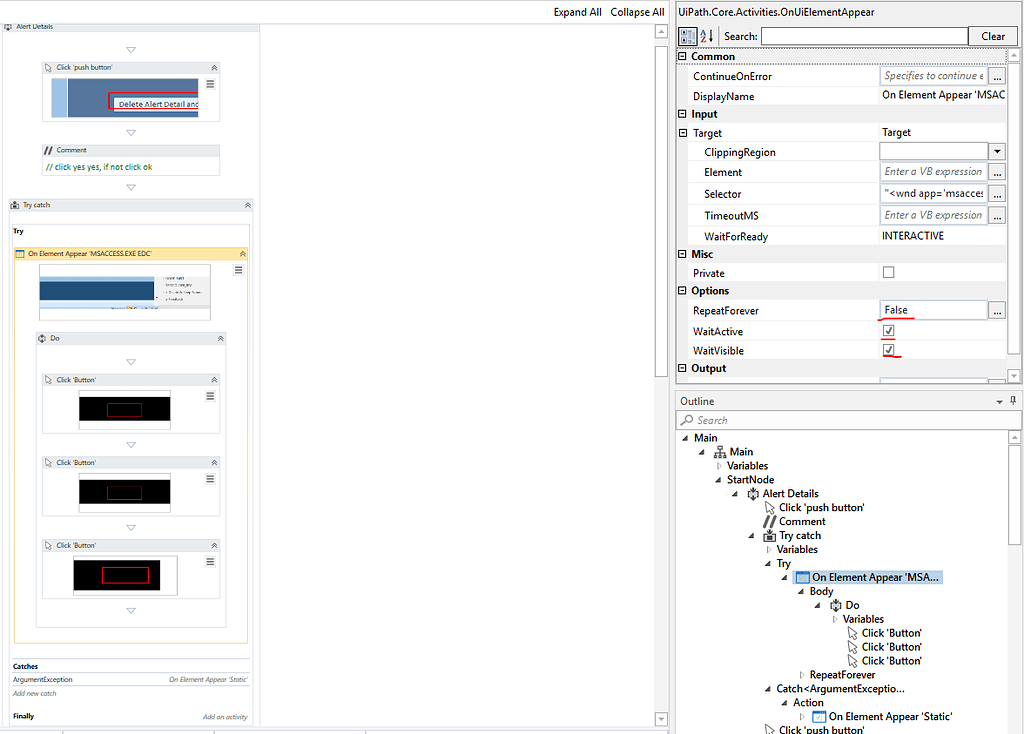Pin the Outline panel
1024x734 pixels.
[x=1013, y=401]
